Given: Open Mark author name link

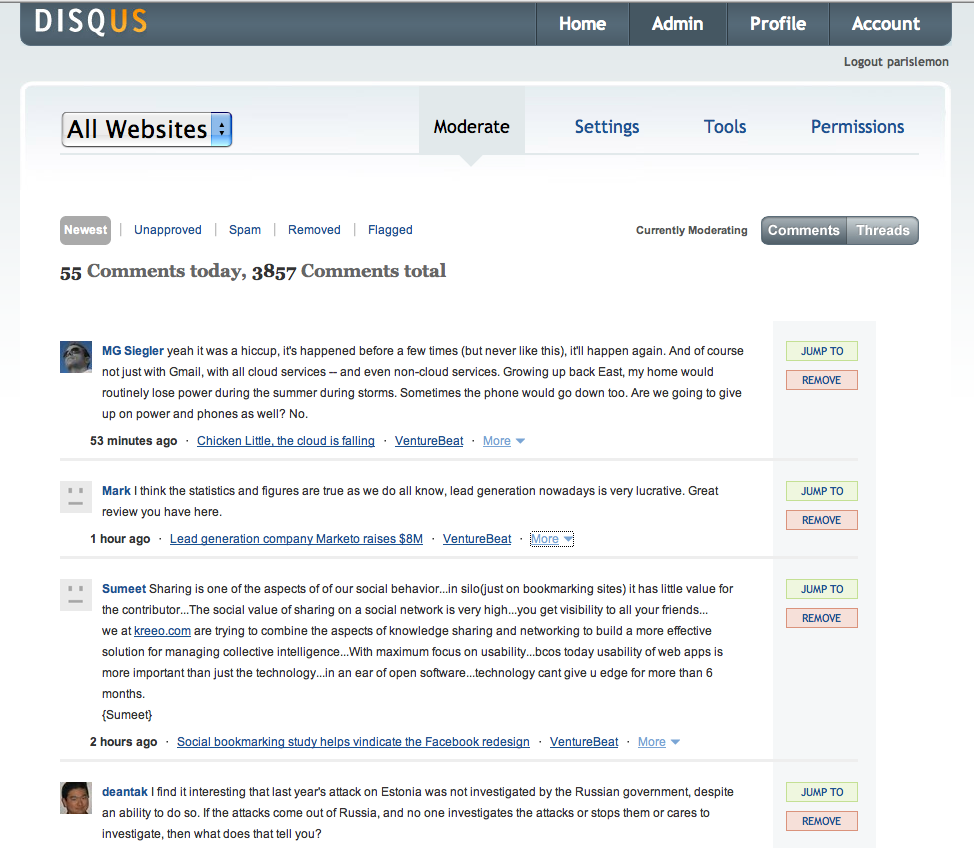Looking at the screenshot, I should [116, 491].
